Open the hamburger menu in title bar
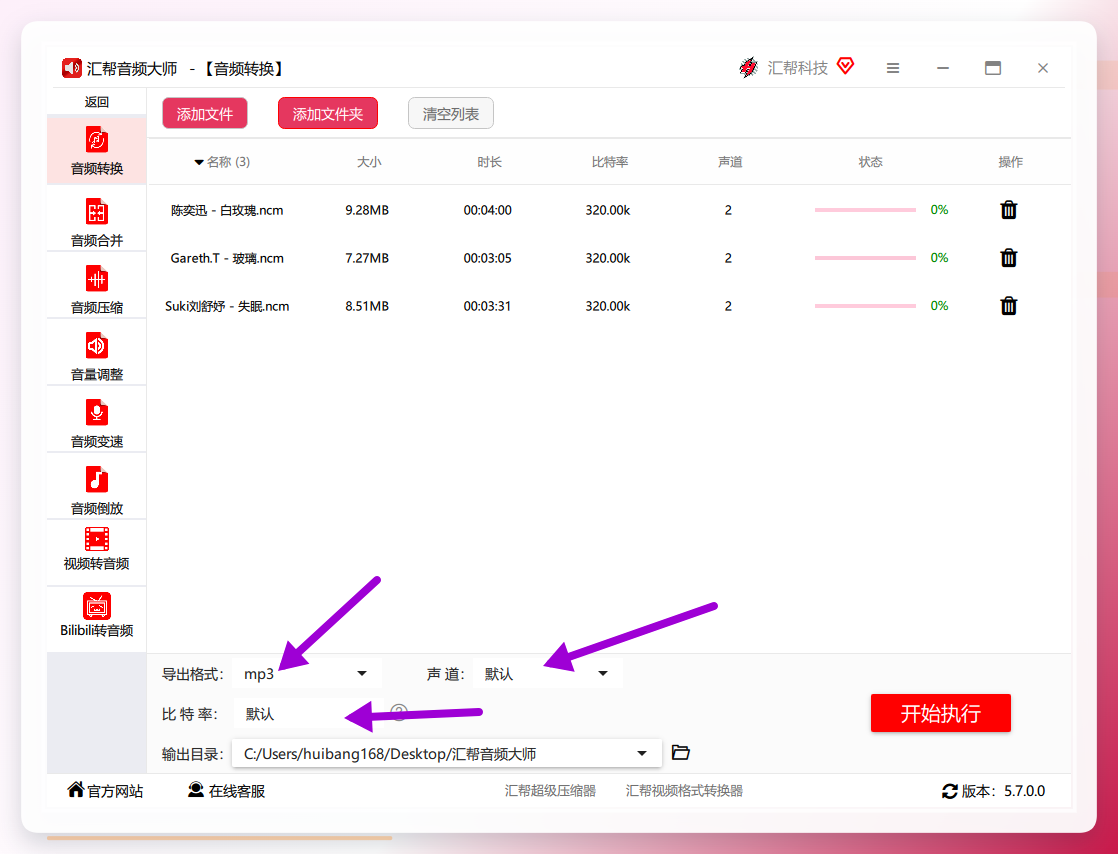 pyautogui.click(x=893, y=68)
